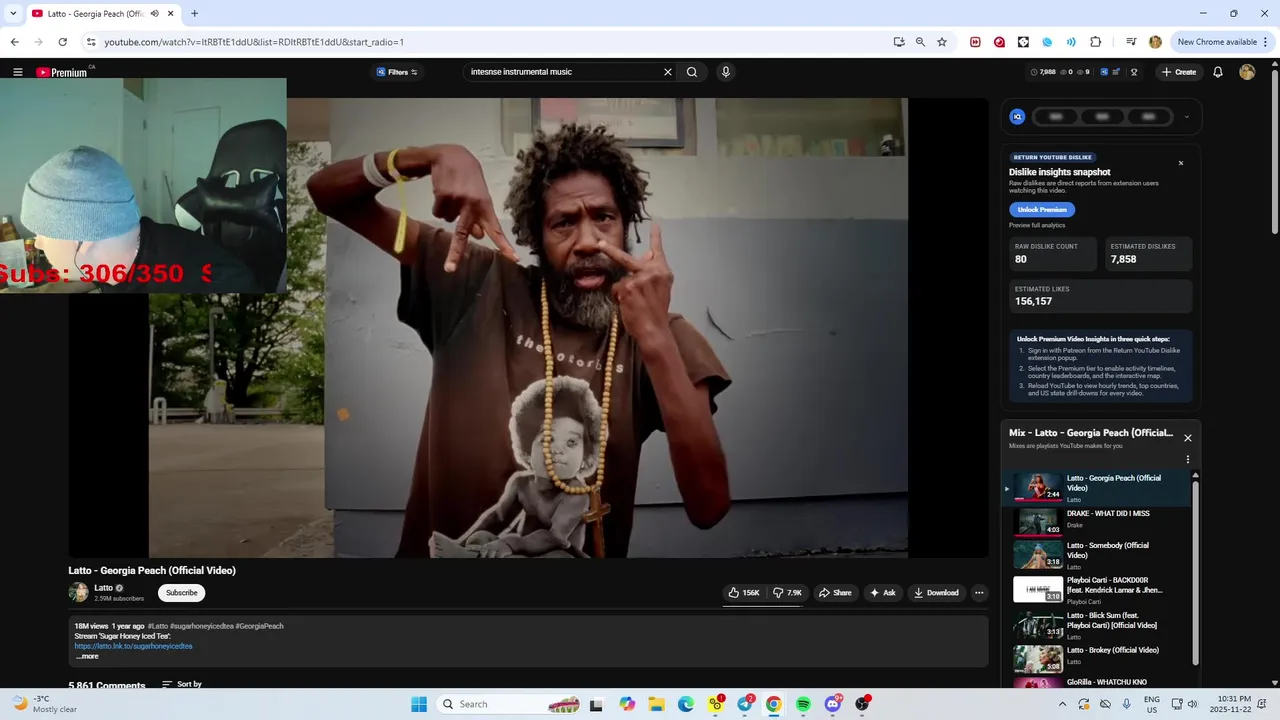The width and height of the screenshot is (1280, 720).
Task: Select Latto - Blick Sum in the mix
Action: (x=1097, y=625)
